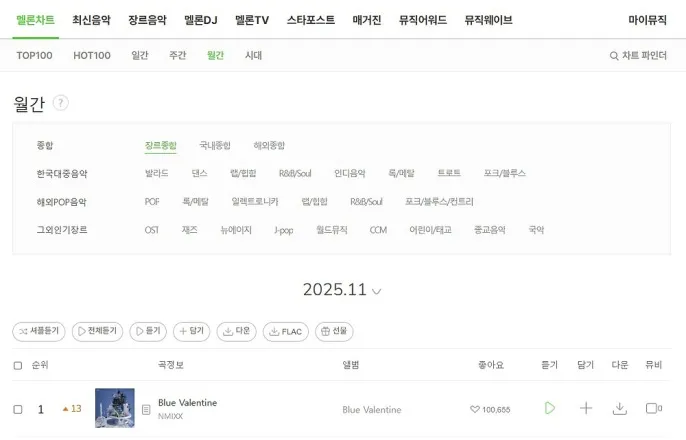The width and height of the screenshot is (686, 440).
Task: Click the 다운 download button in toolbar
Action: [x=236, y=332]
